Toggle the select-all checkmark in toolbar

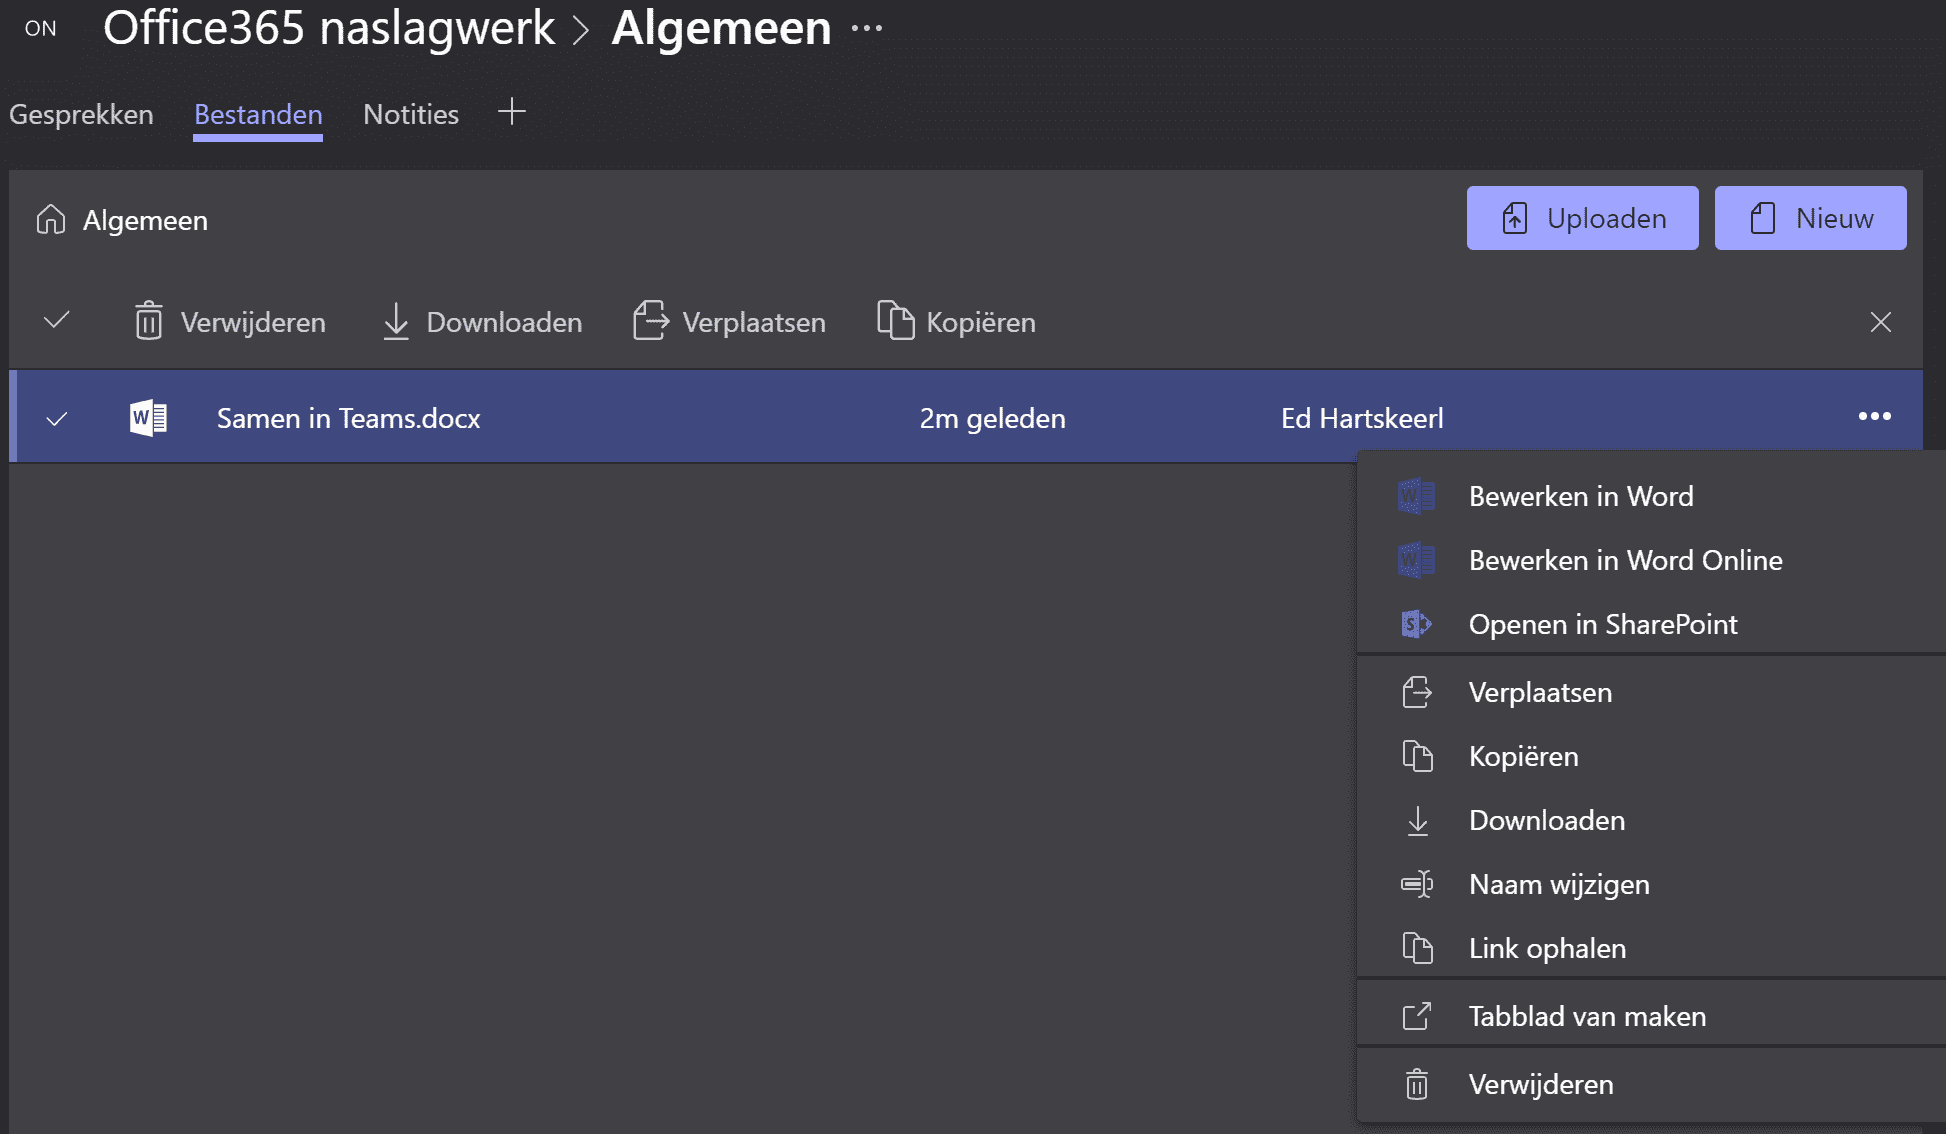tap(57, 321)
